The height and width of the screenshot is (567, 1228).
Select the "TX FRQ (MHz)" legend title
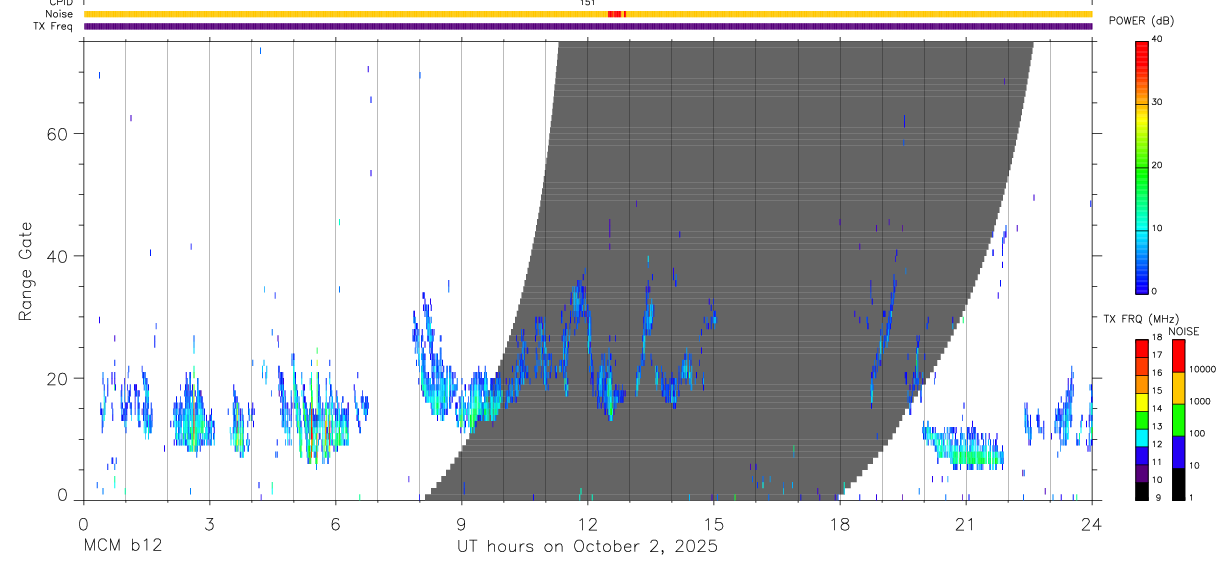coord(1139,319)
